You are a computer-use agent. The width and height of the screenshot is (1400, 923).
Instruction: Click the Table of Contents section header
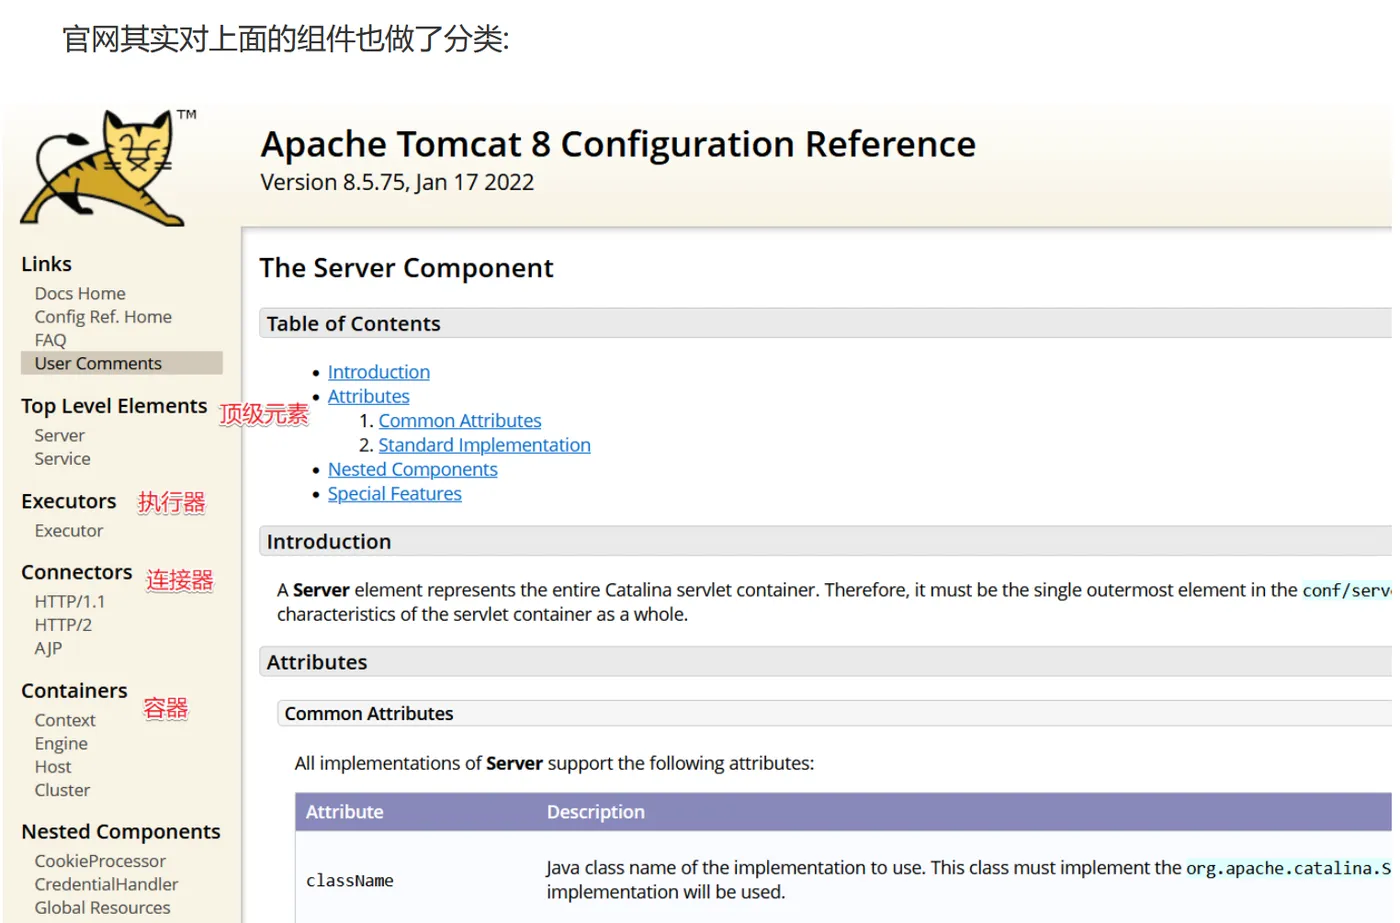(x=825, y=323)
